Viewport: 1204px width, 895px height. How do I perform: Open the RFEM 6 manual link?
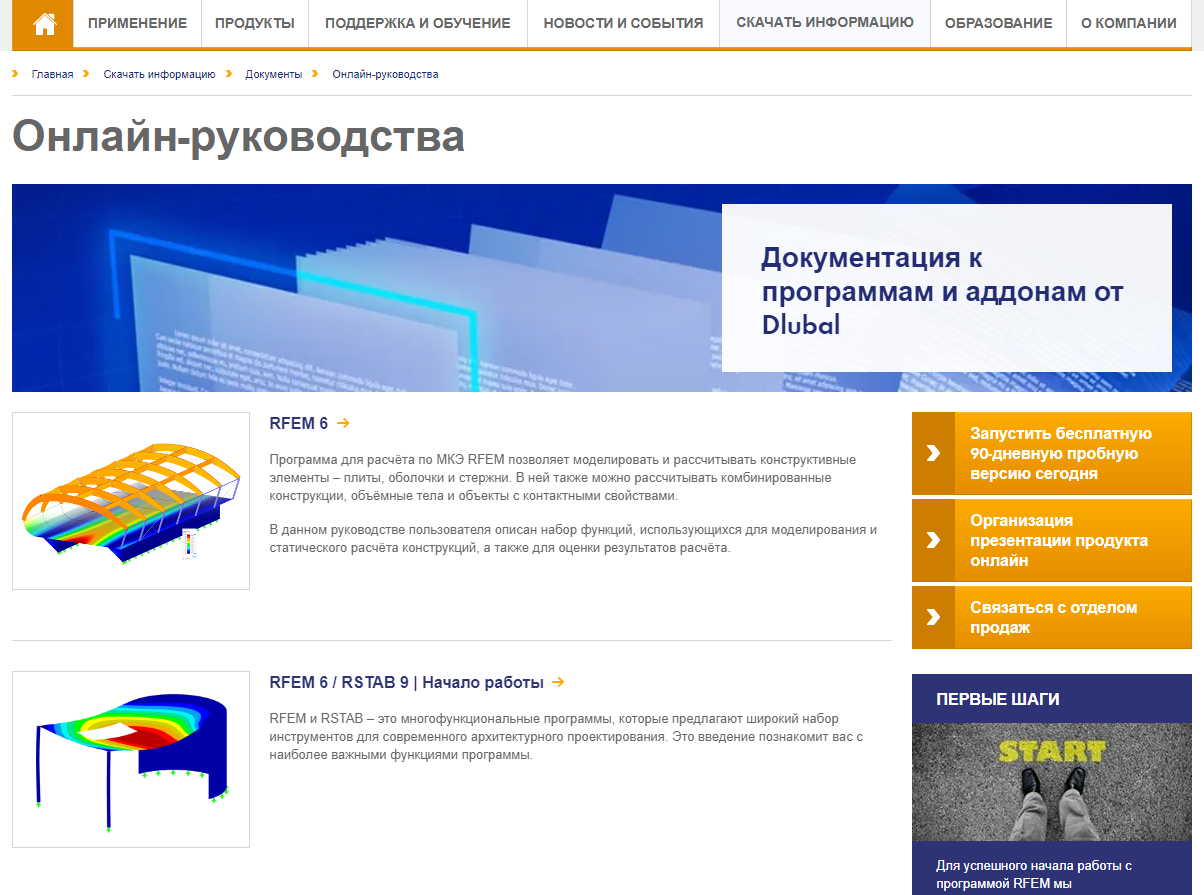300,423
